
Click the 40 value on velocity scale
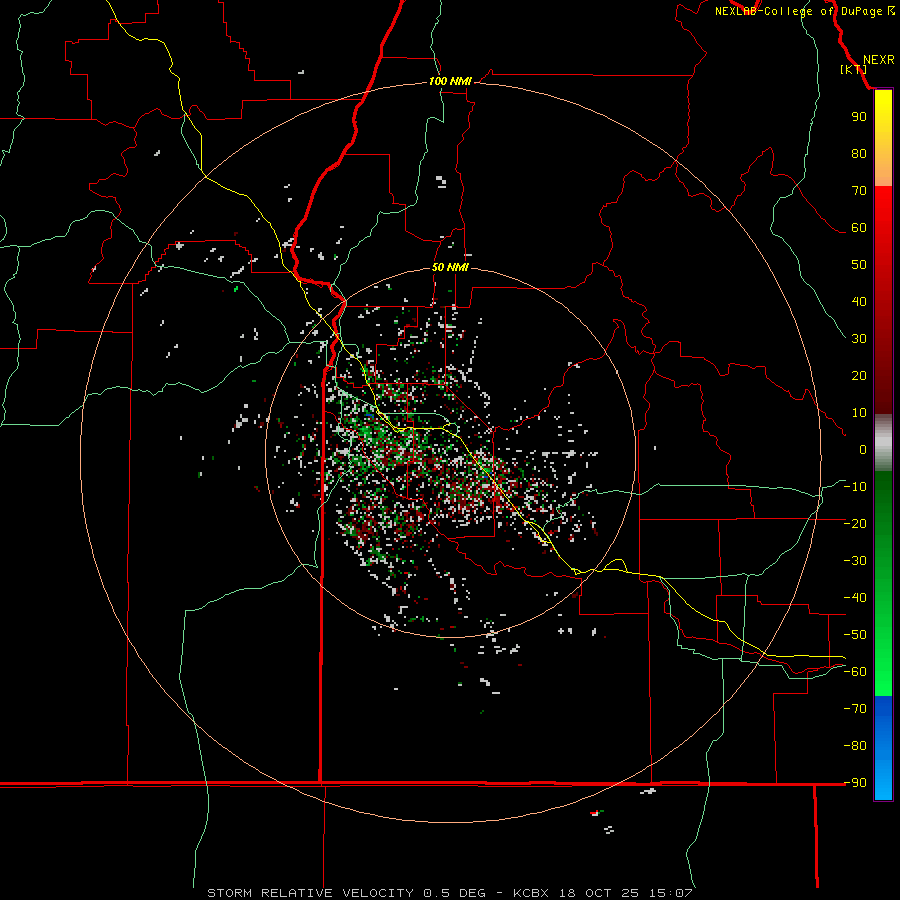click(859, 302)
